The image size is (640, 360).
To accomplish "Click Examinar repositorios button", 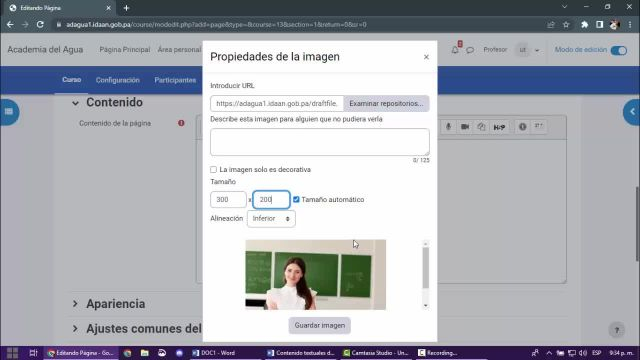I will [386, 104].
